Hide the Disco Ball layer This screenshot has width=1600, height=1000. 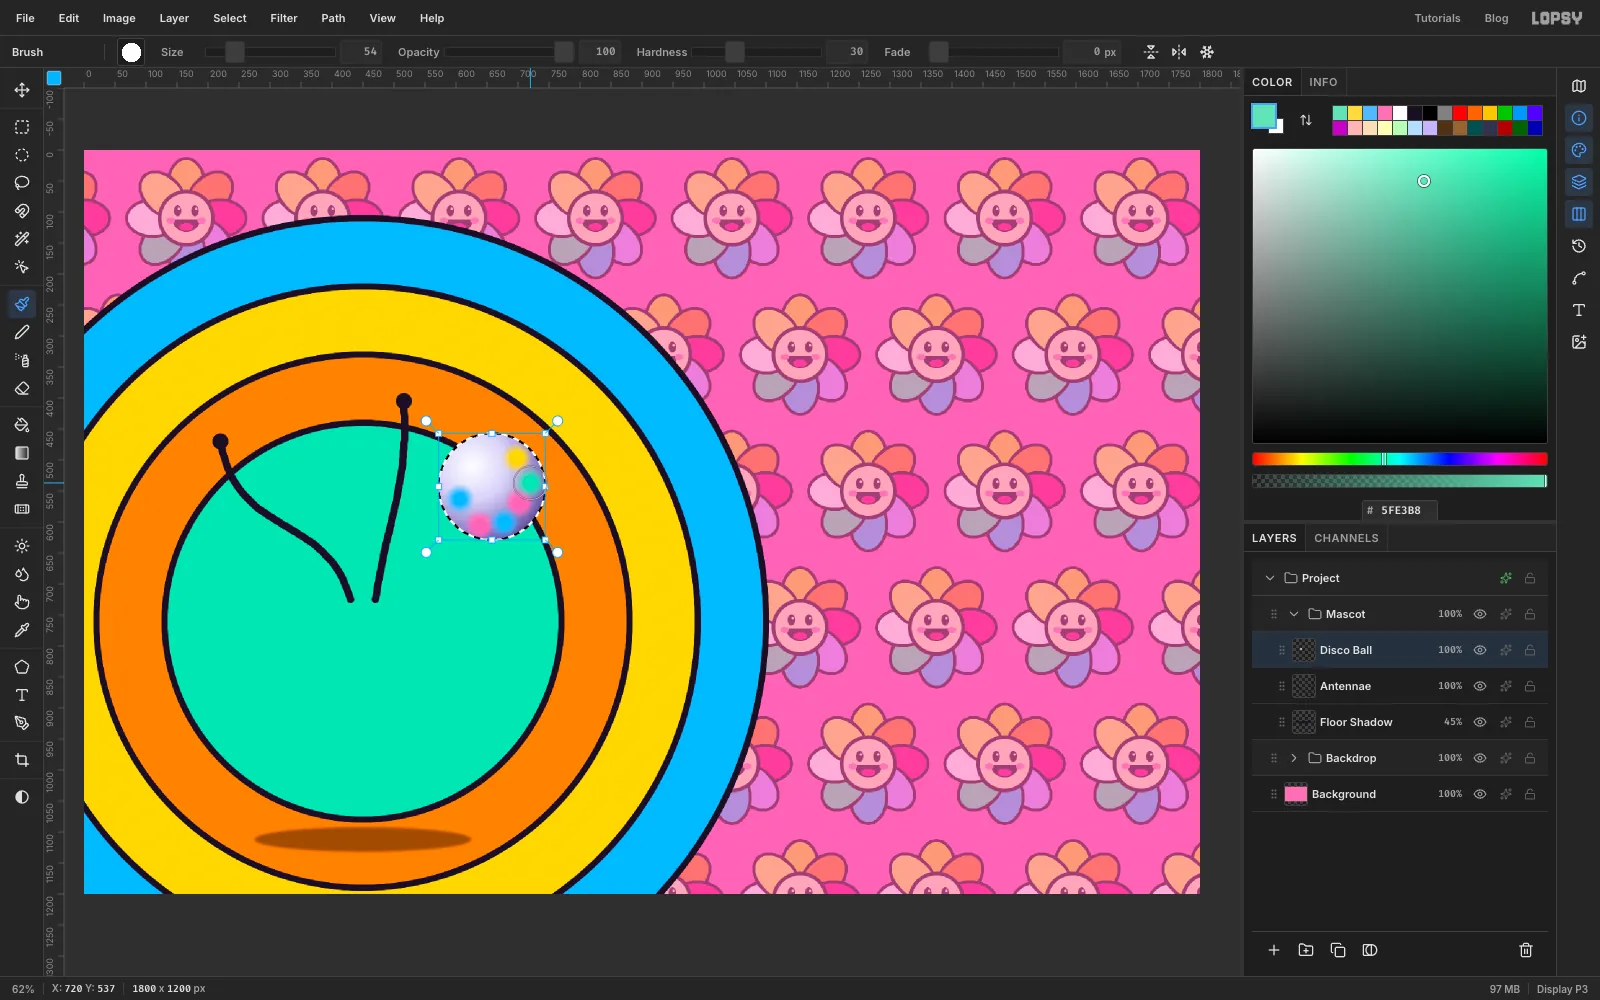coord(1480,650)
